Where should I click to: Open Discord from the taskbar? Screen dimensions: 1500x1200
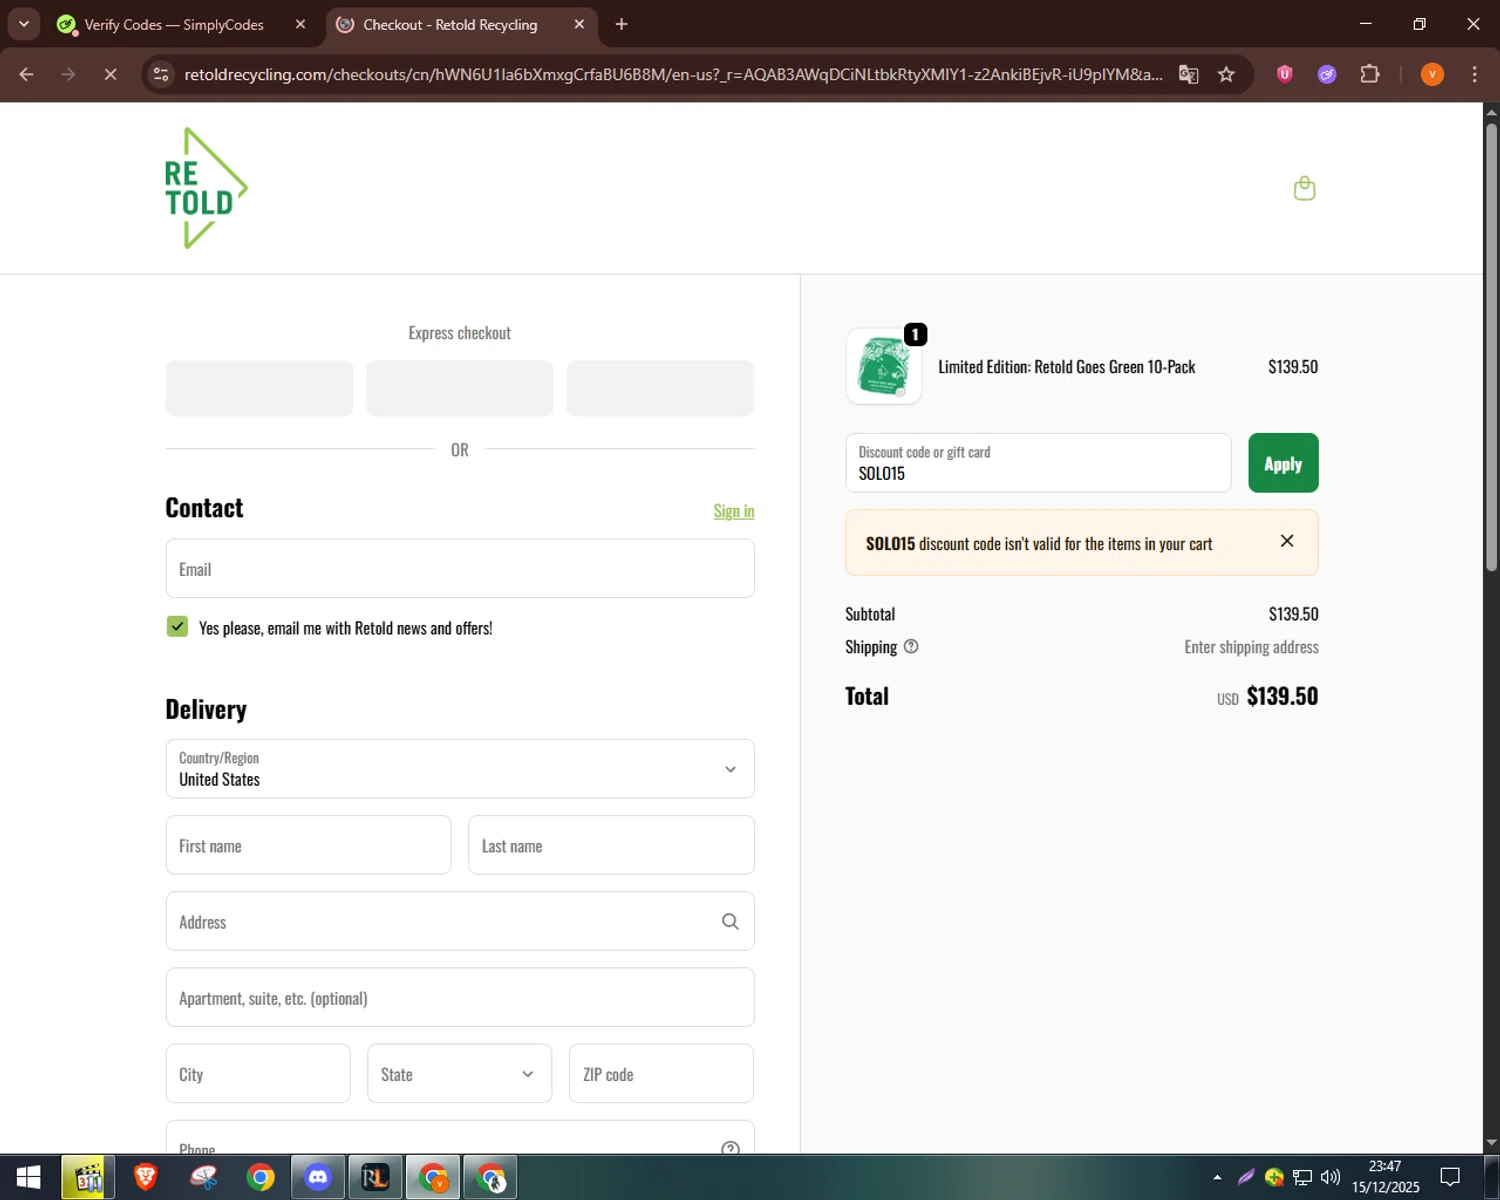point(318,1177)
